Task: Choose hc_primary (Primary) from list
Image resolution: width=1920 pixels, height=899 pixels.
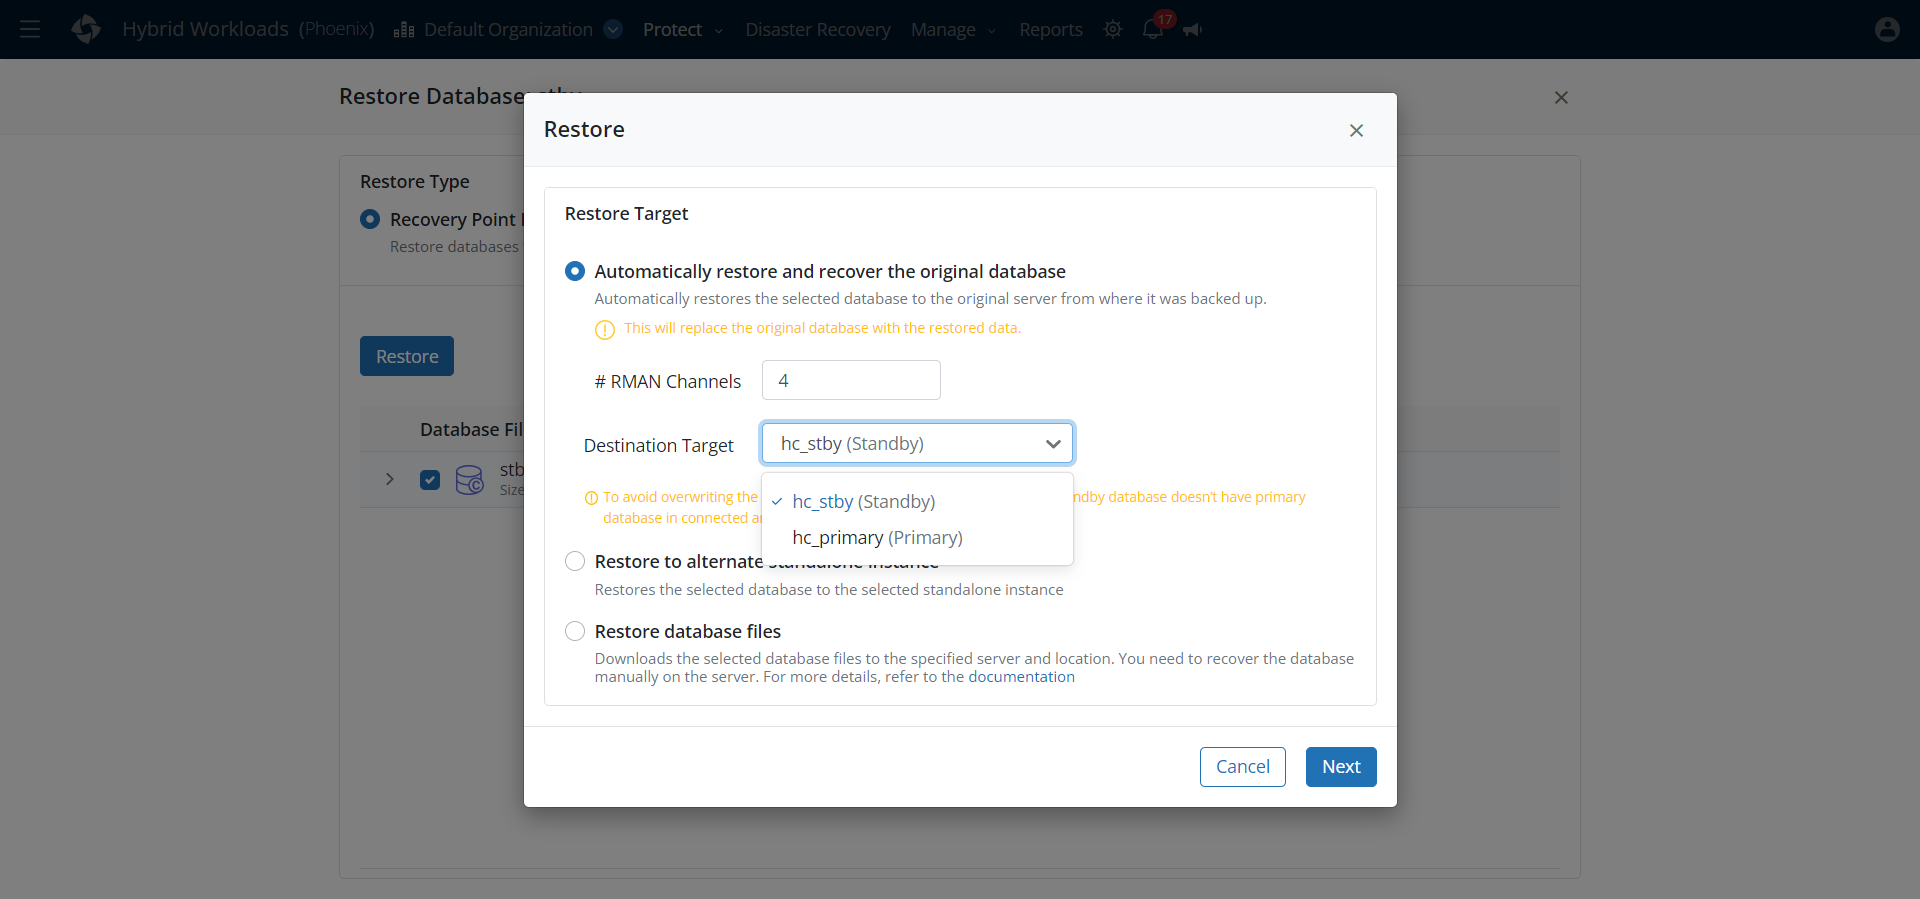Action: (x=877, y=538)
